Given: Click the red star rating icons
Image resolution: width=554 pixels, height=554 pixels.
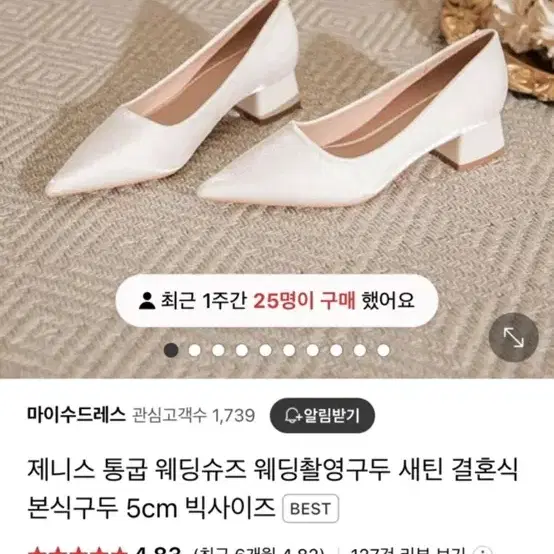Looking at the screenshot, I should coord(77,551).
